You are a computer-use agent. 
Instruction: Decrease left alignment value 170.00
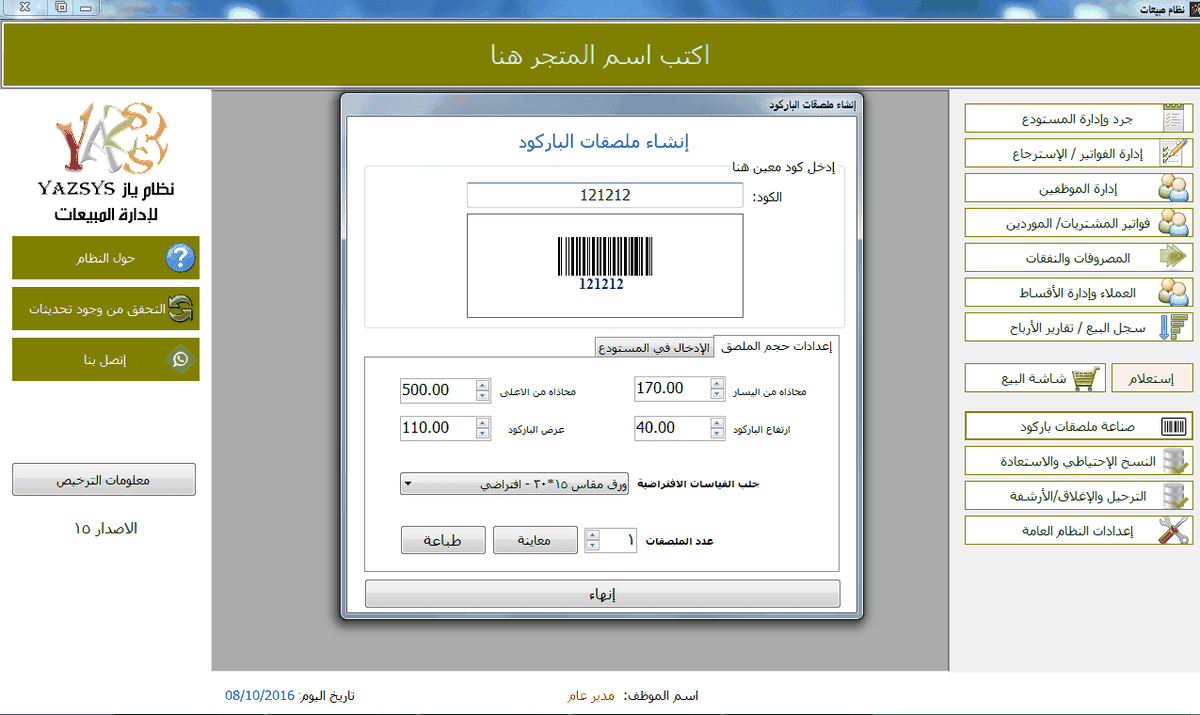point(717,394)
